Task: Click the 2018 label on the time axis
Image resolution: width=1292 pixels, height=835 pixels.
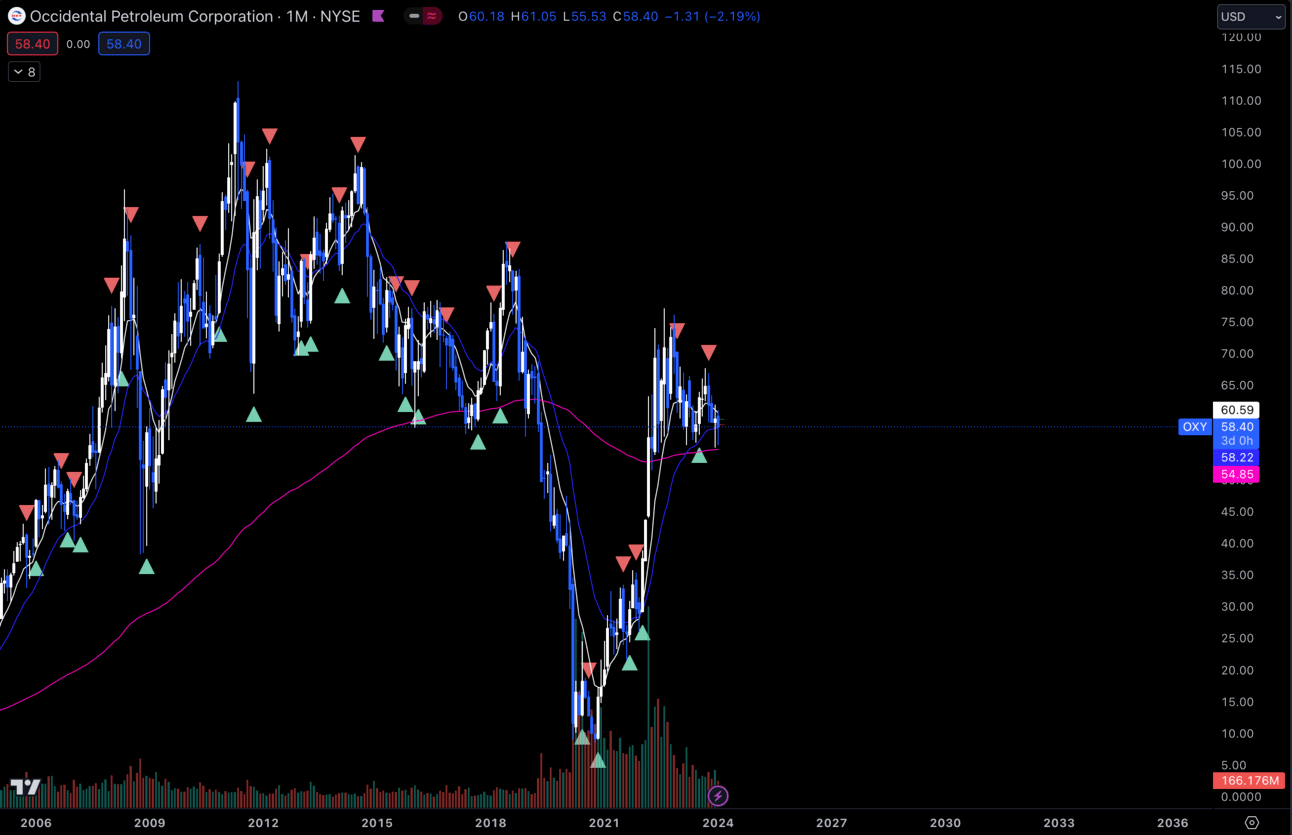Action: tap(490, 823)
